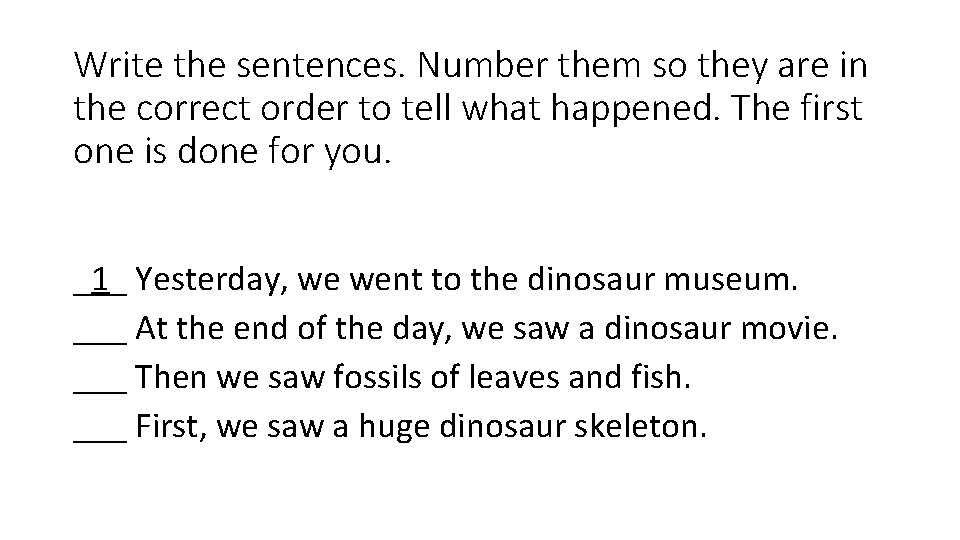Click the underlined number 1

point(100,278)
